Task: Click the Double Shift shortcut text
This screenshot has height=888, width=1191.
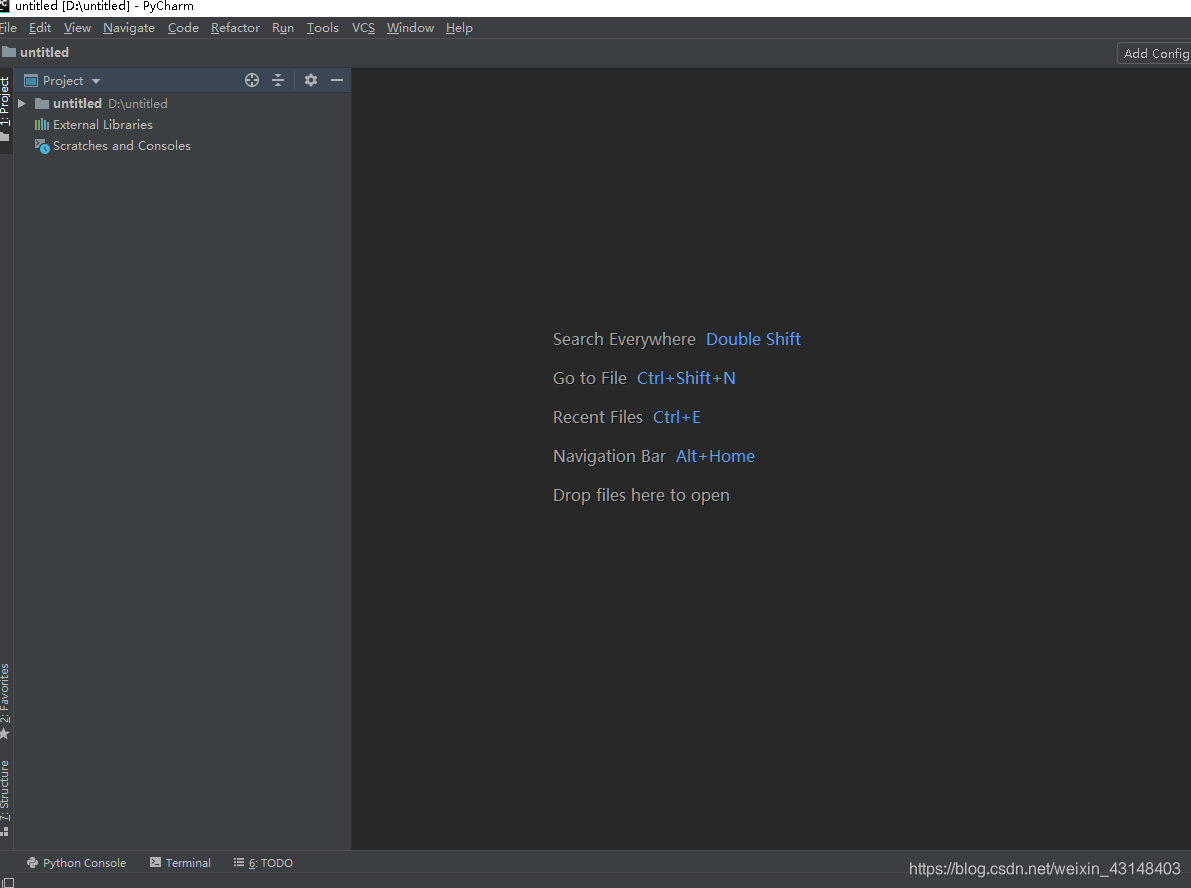Action: (x=753, y=339)
